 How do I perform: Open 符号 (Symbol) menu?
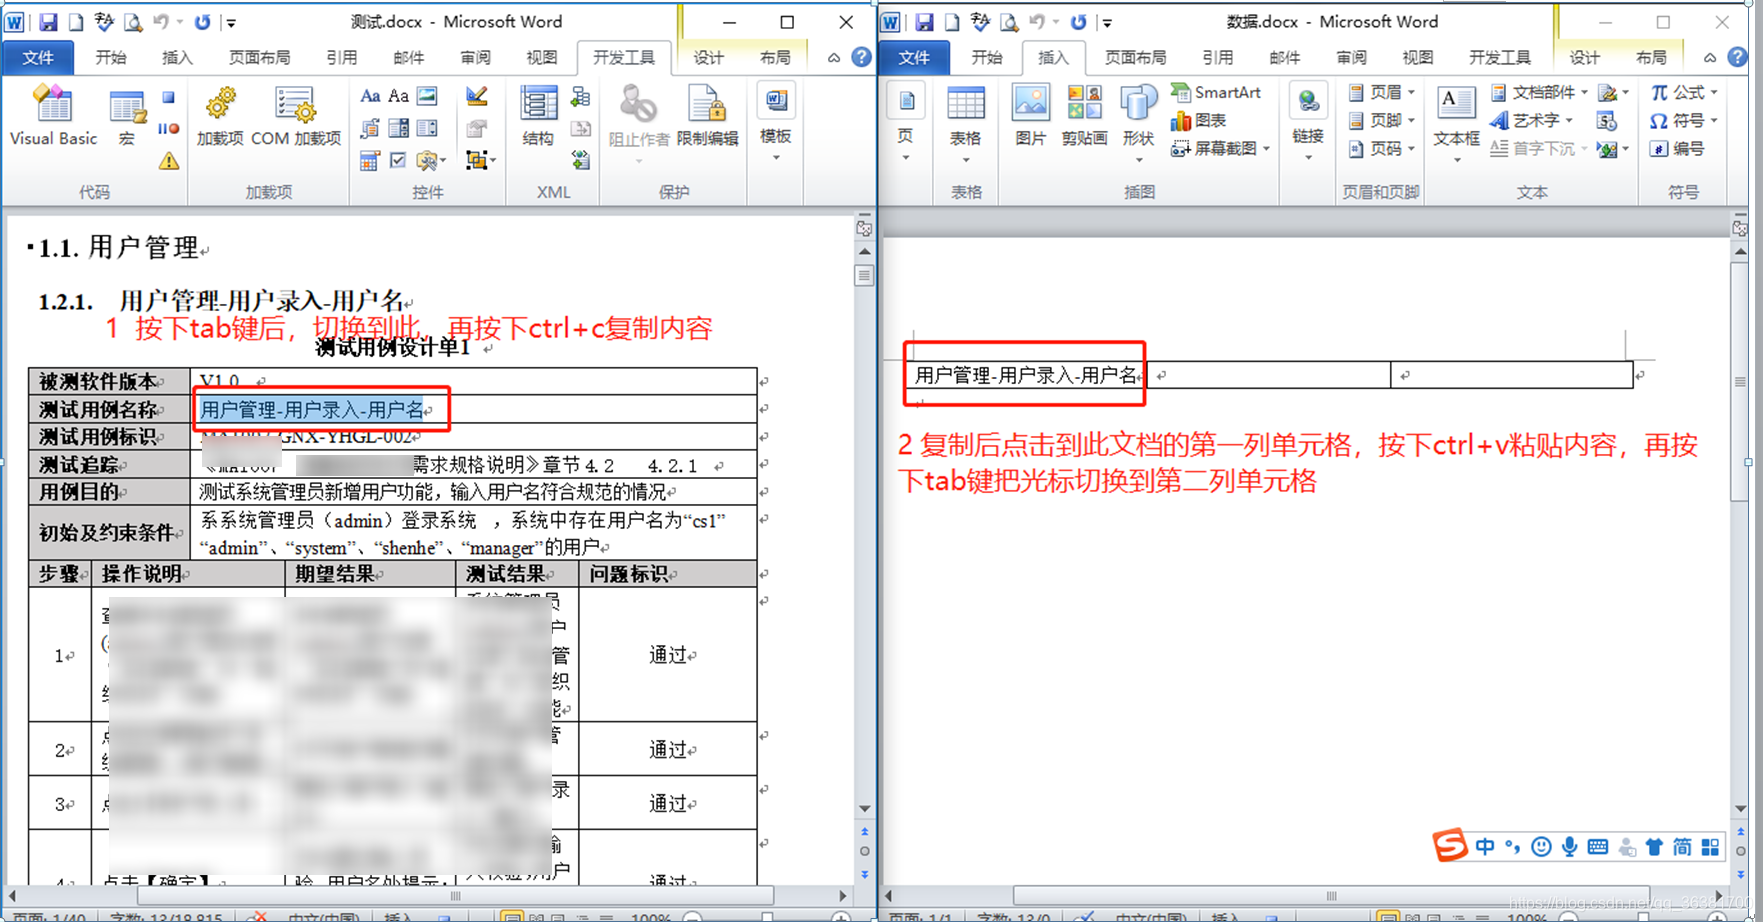(x=1684, y=120)
